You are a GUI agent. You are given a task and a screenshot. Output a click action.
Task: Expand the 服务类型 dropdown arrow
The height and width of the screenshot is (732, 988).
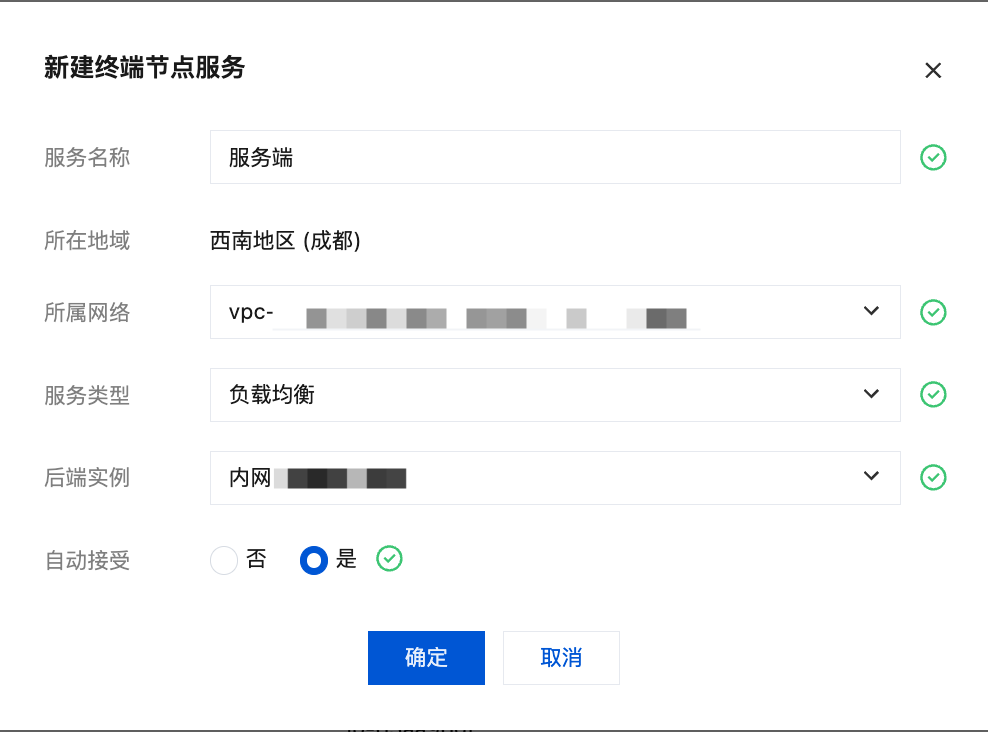click(871, 394)
